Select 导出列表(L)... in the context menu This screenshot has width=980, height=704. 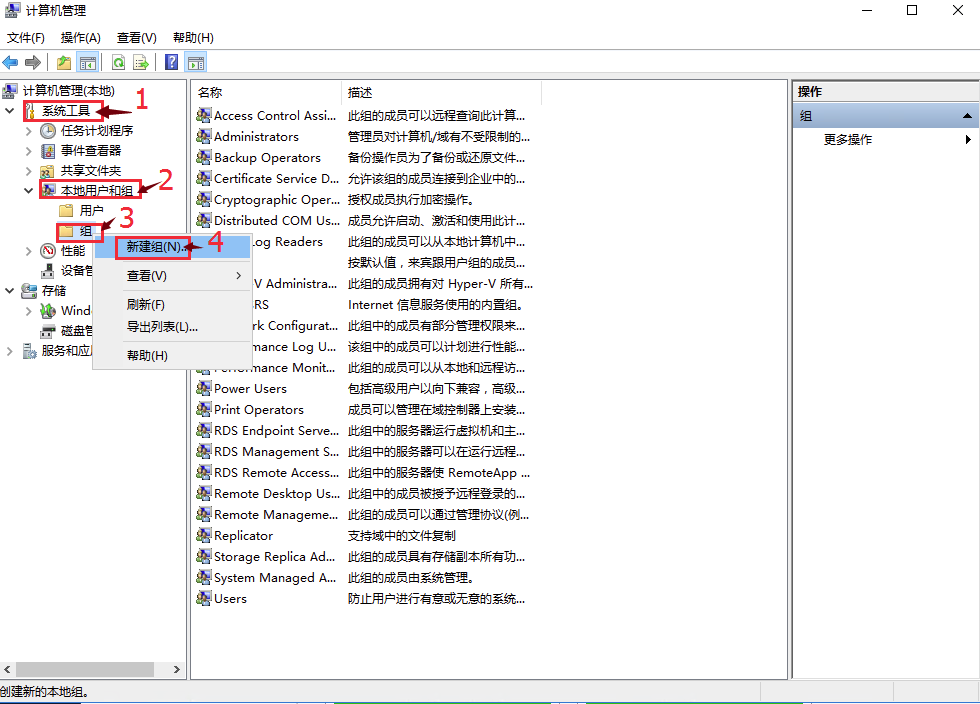[x=162, y=327]
